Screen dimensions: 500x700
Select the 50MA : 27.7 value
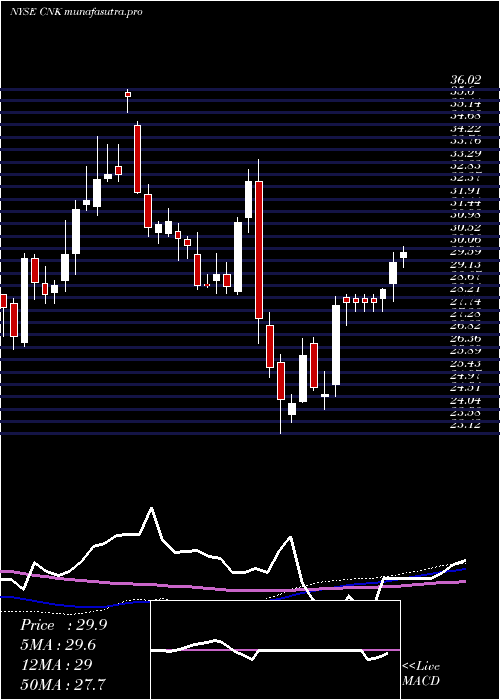point(63,684)
